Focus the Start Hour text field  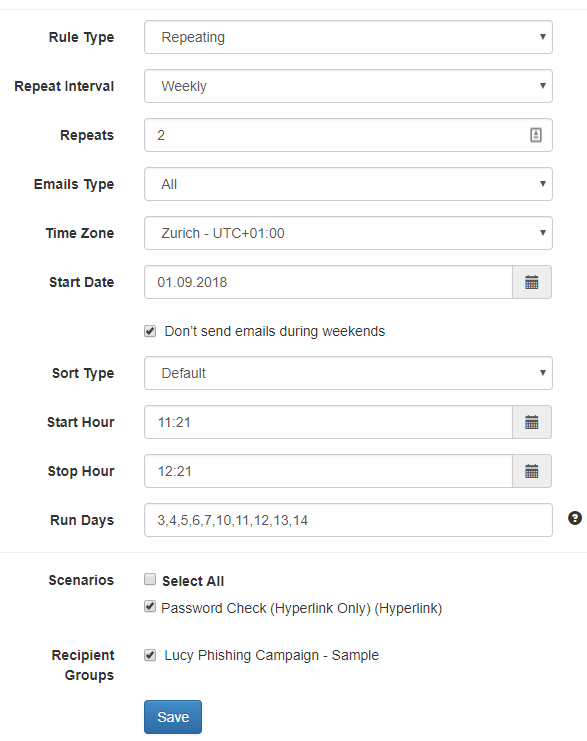328,422
